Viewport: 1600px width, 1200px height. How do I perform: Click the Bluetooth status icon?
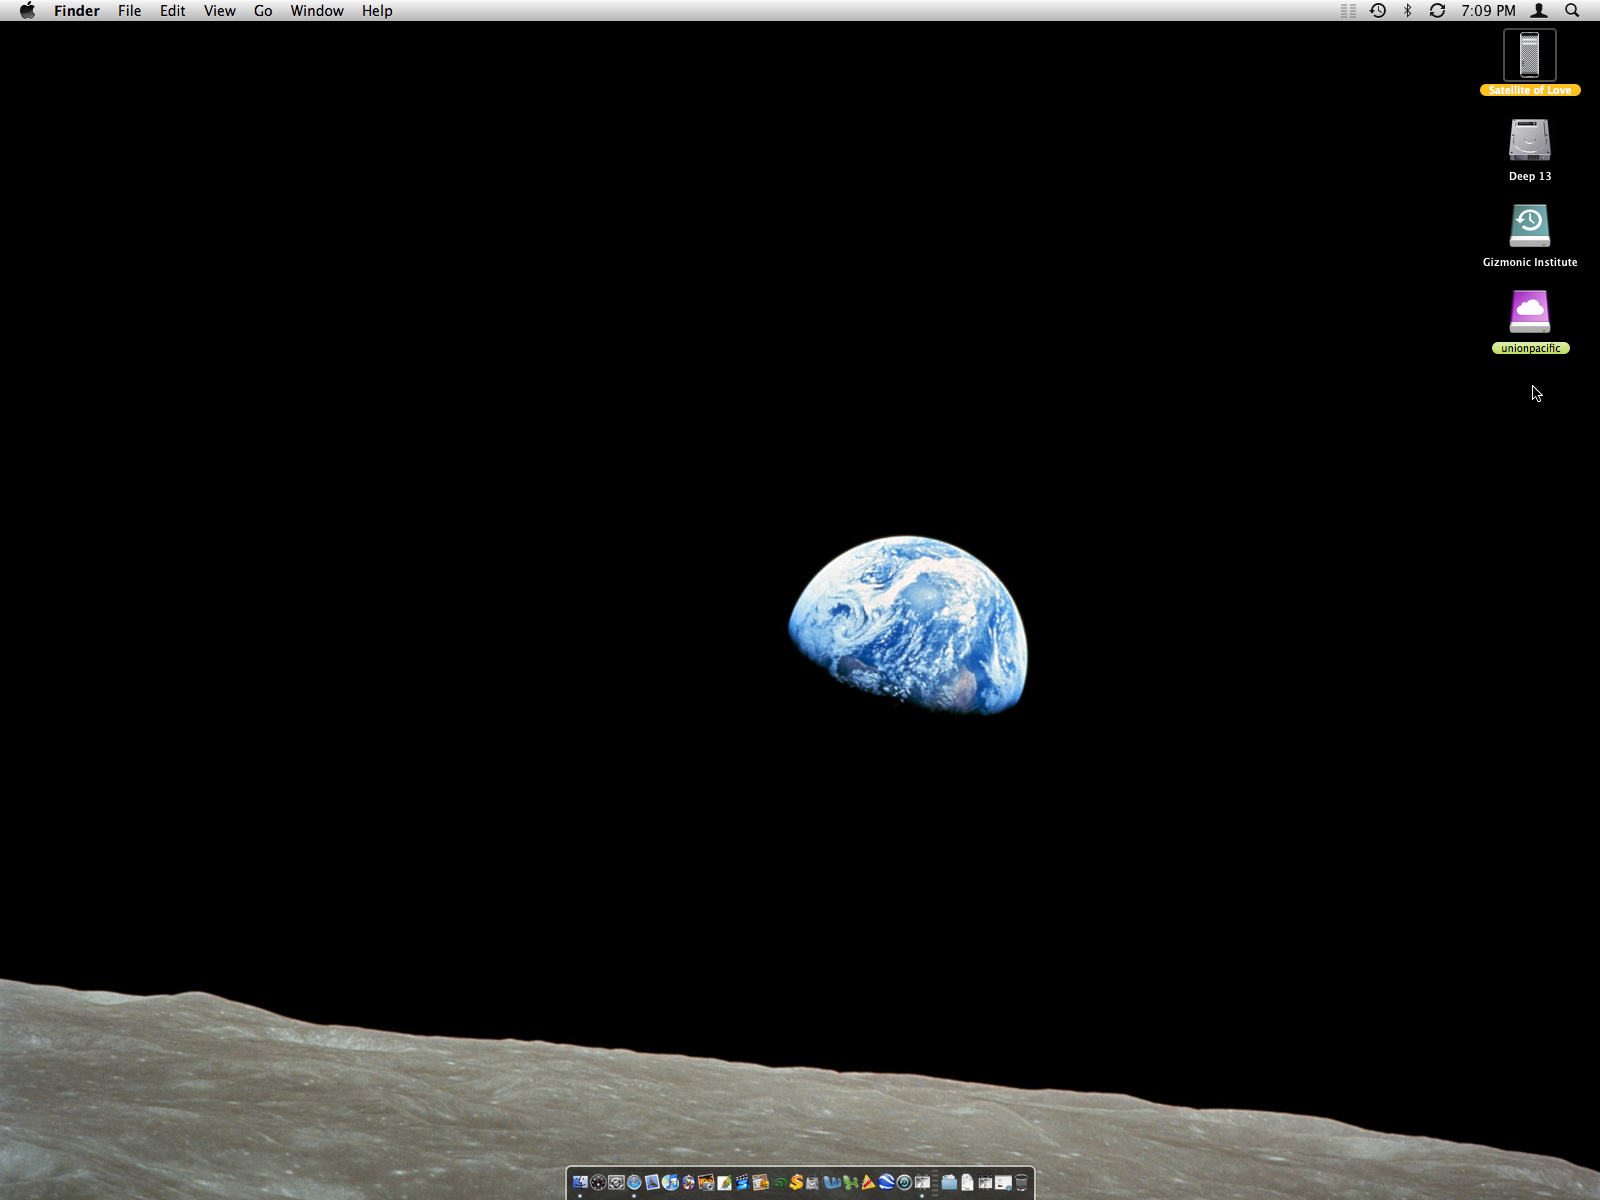1408,10
